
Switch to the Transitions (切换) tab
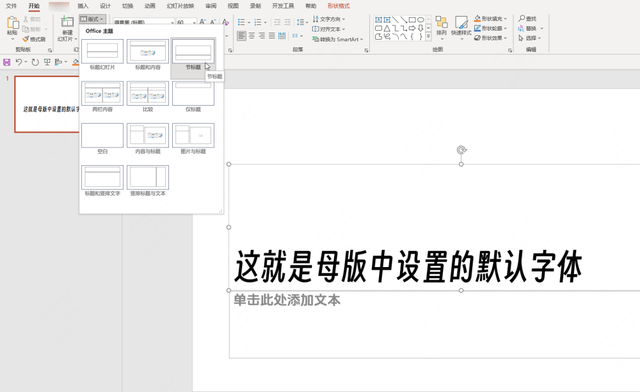[128, 6]
